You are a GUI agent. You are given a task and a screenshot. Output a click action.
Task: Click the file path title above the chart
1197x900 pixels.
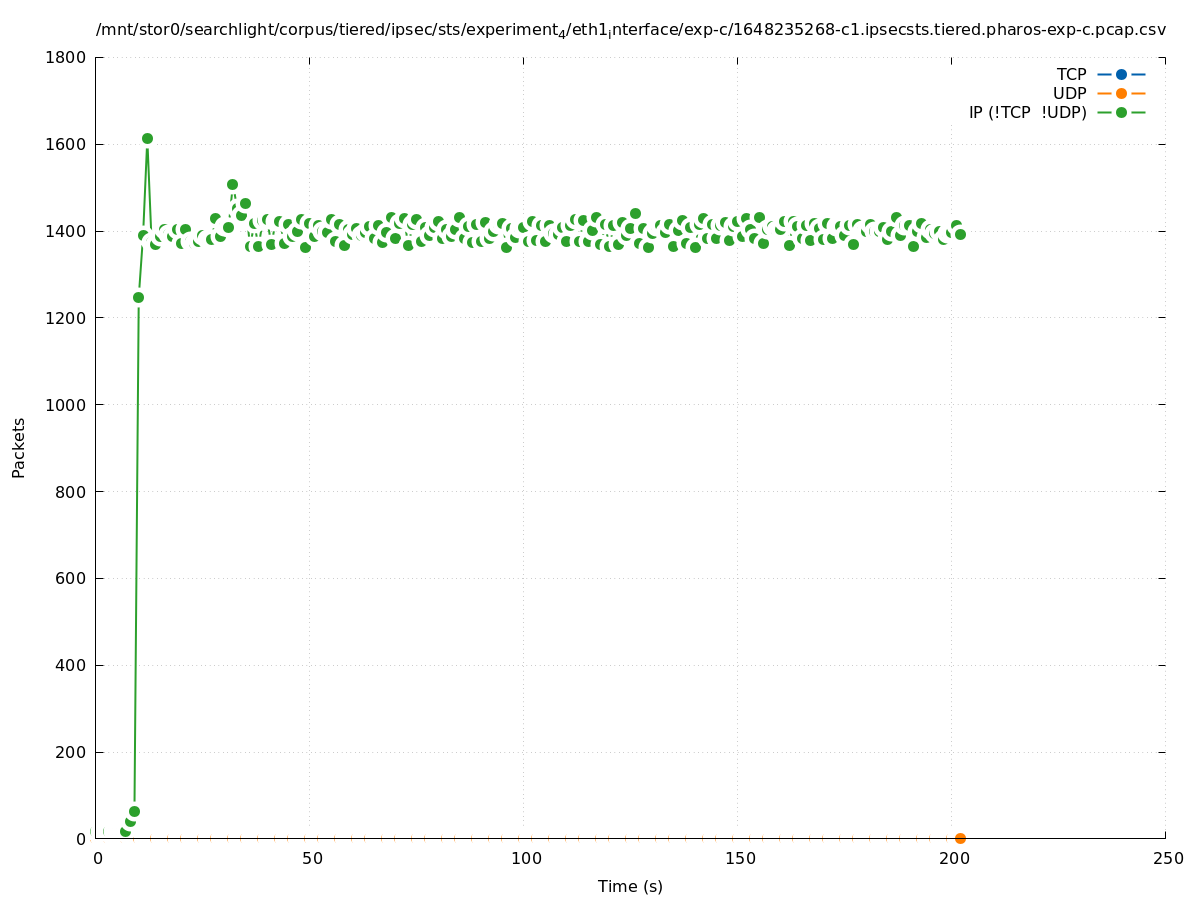tap(630, 30)
